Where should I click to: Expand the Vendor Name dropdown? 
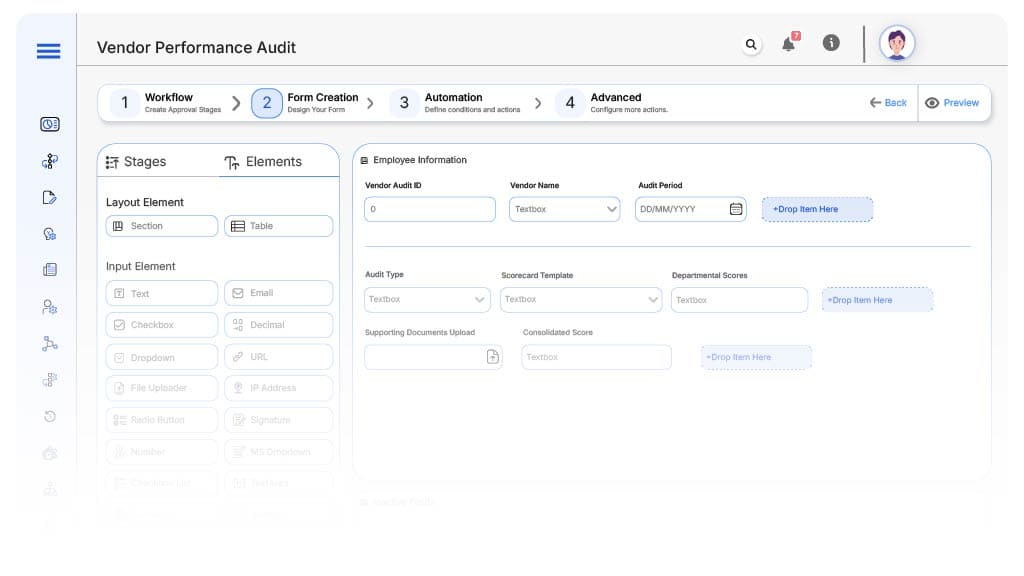pos(565,209)
